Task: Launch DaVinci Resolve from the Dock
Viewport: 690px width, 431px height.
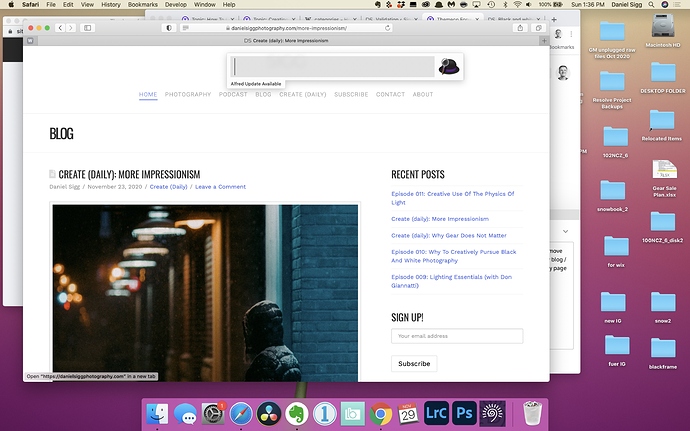Action: [269, 414]
